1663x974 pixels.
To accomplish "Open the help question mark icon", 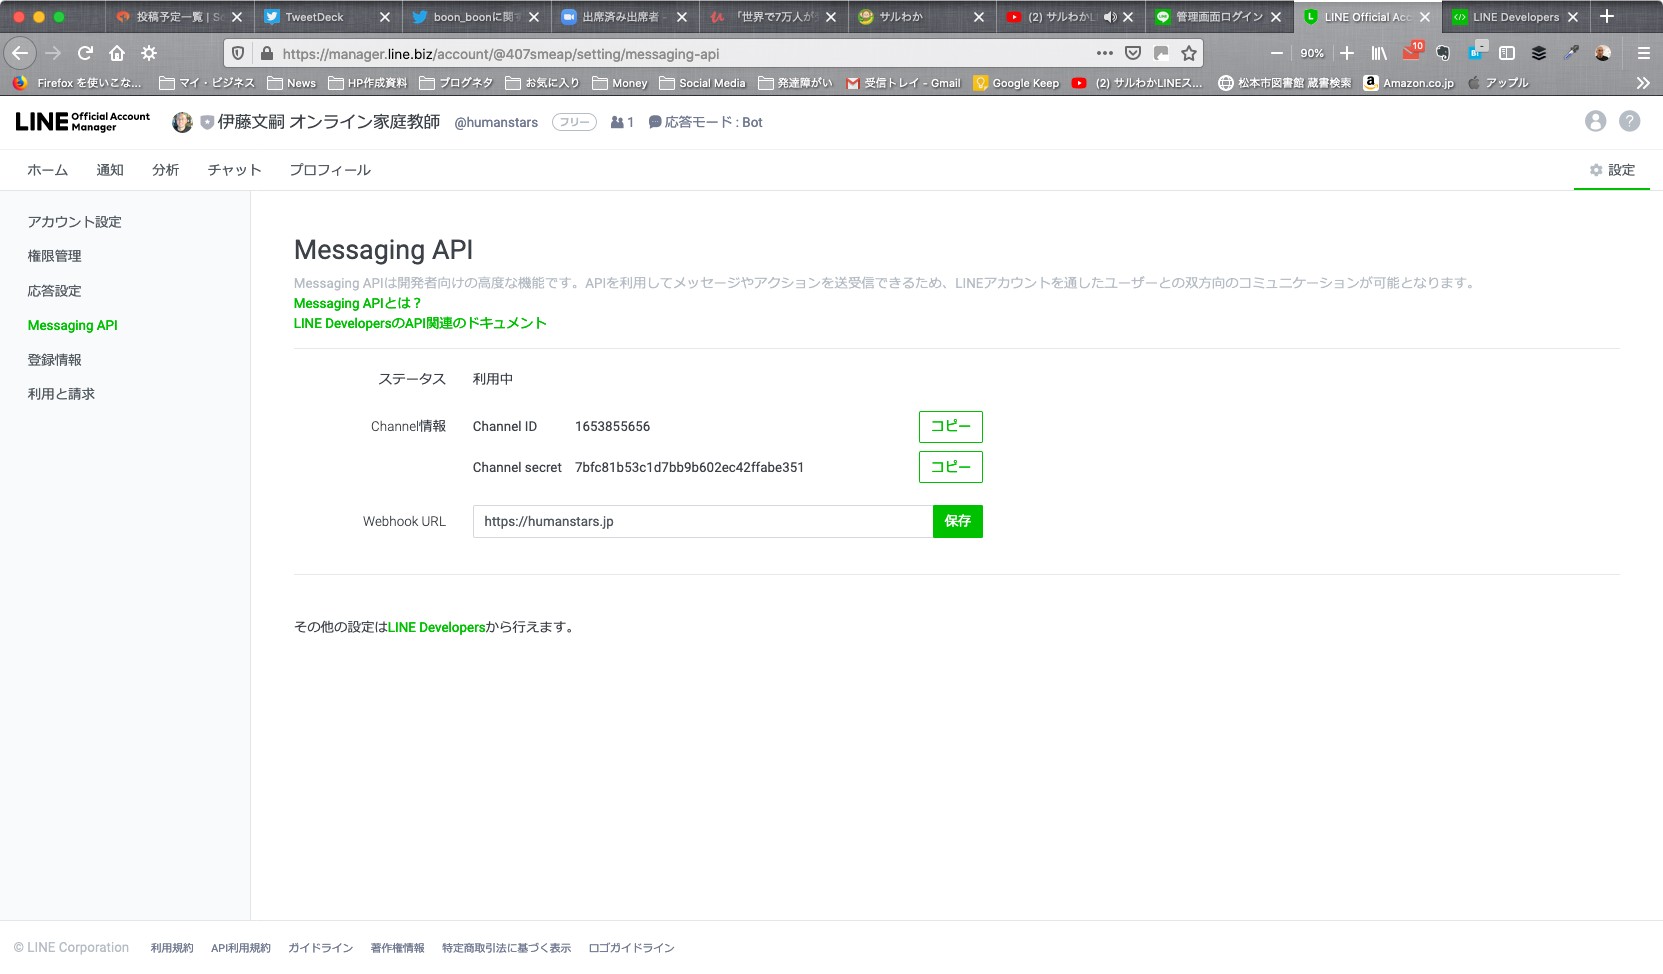I will [x=1630, y=121].
